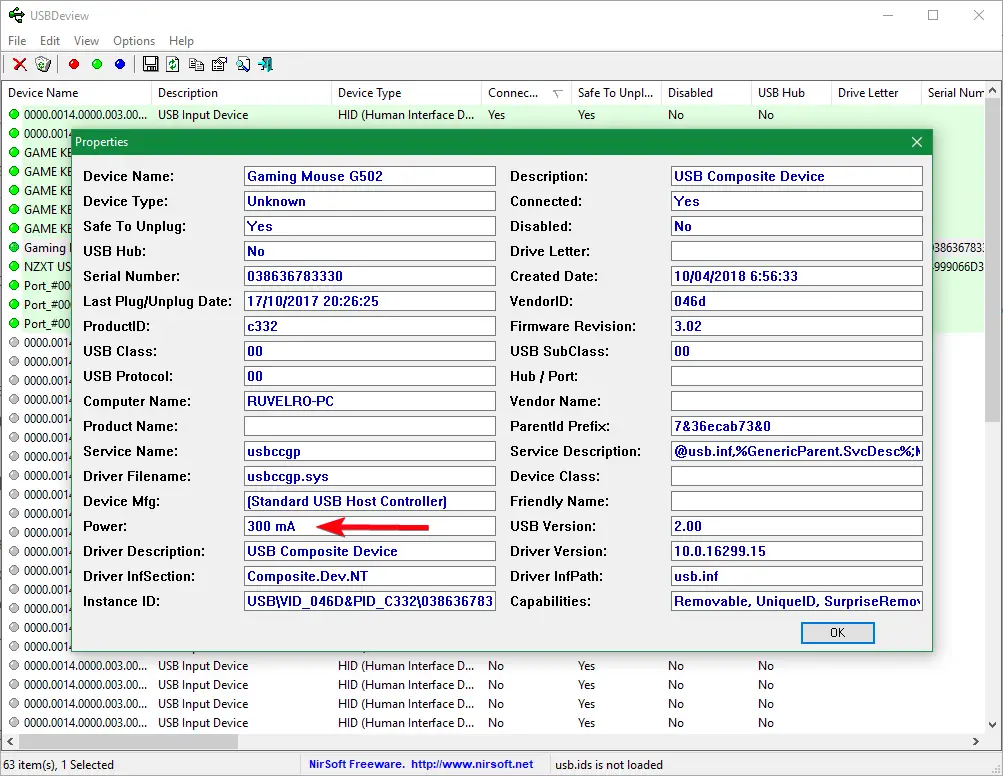
Task: Open the nirsoft.net website link
Action: click(x=470, y=765)
